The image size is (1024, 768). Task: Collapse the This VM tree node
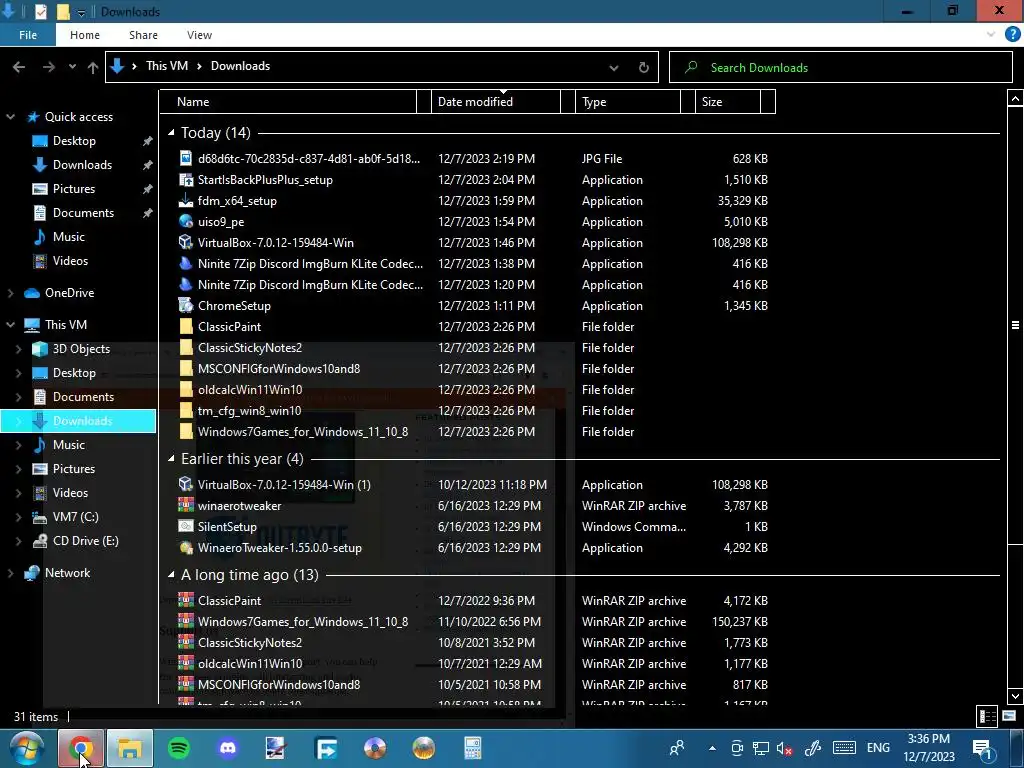point(10,325)
